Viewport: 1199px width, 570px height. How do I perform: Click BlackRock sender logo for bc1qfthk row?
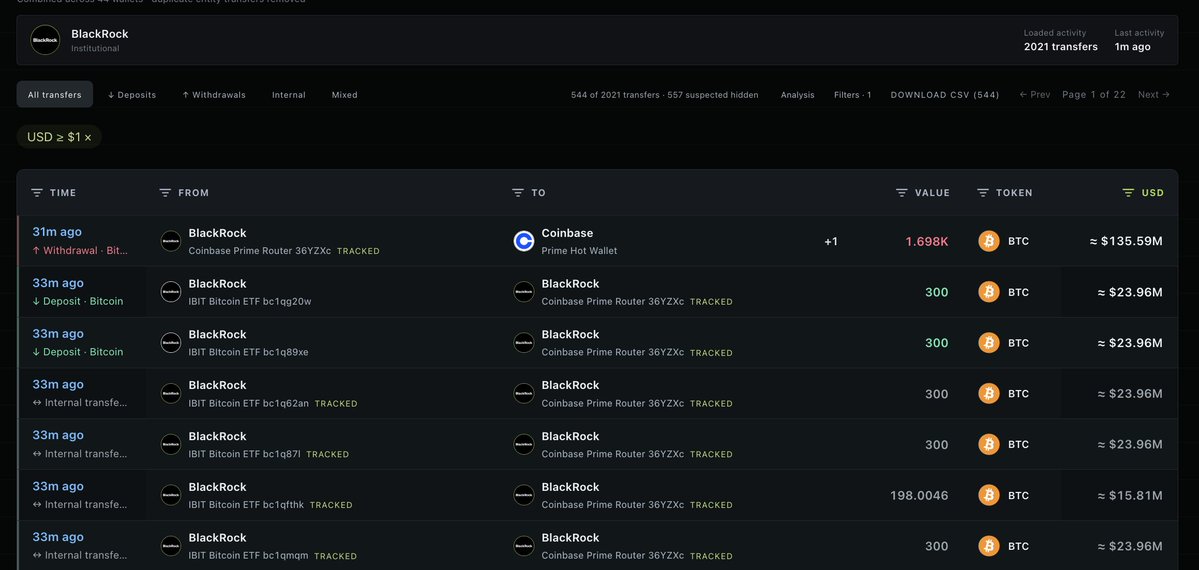[171, 495]
